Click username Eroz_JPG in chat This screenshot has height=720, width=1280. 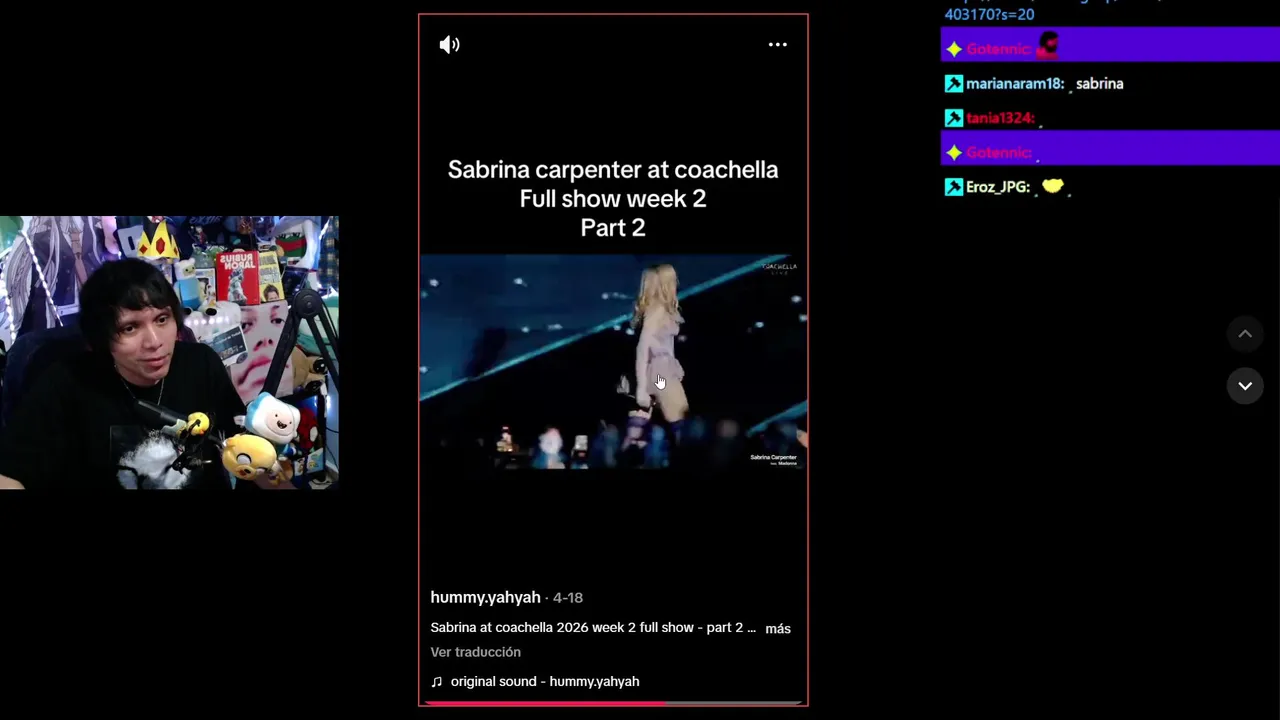point(998,187)
